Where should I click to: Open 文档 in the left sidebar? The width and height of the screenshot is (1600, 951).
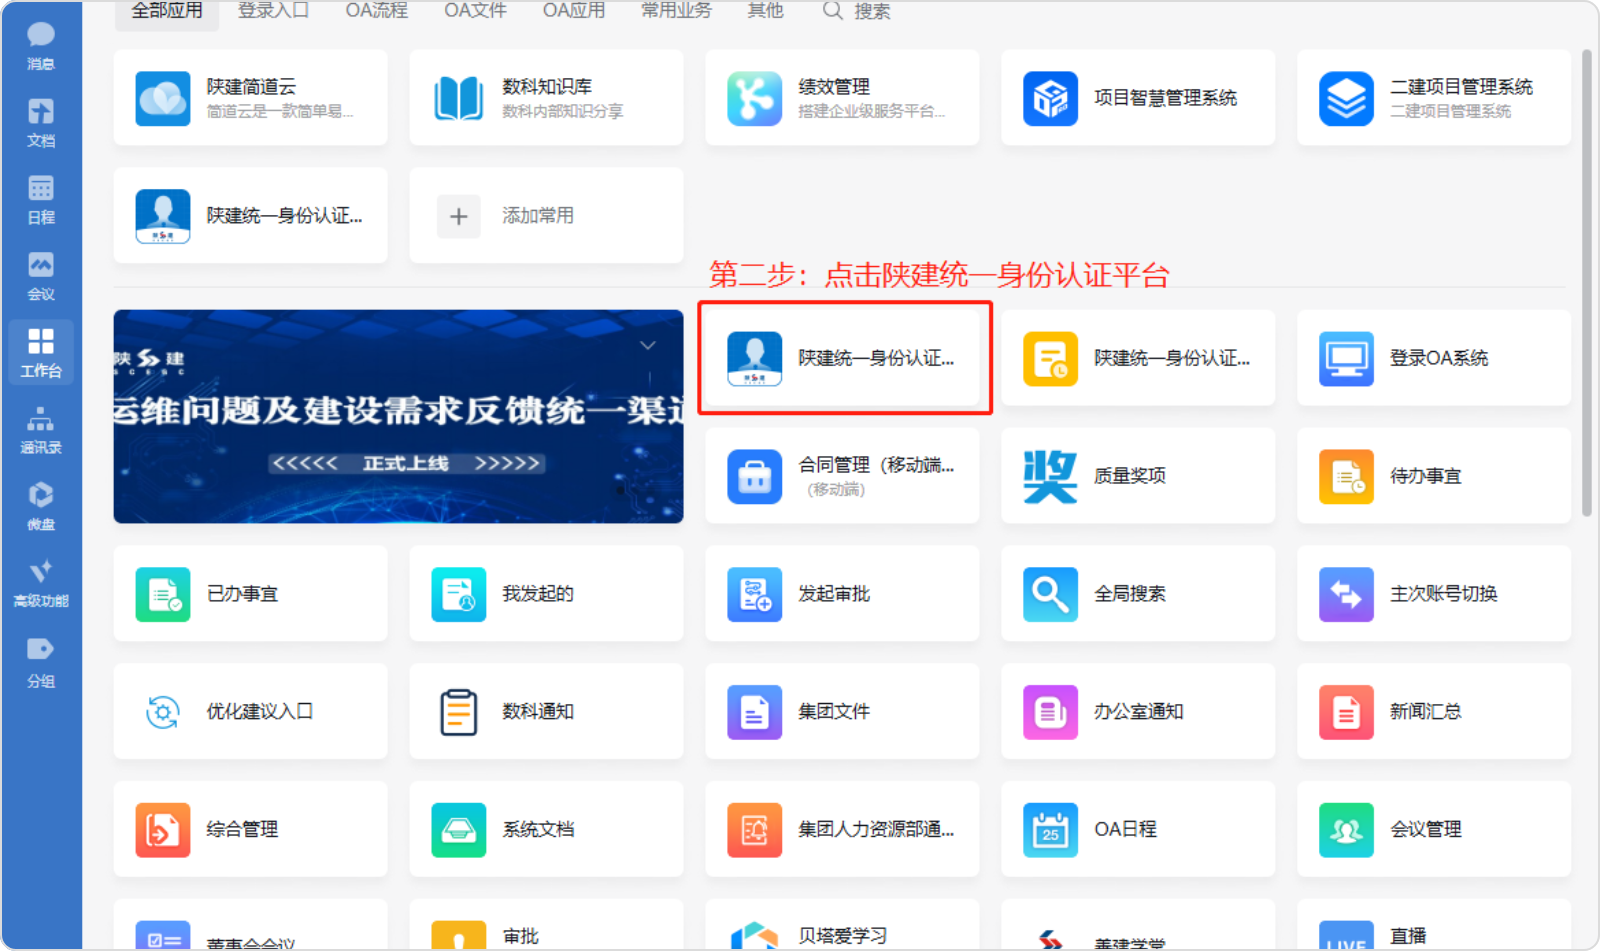pyautogui.click(x=41, y=122)
